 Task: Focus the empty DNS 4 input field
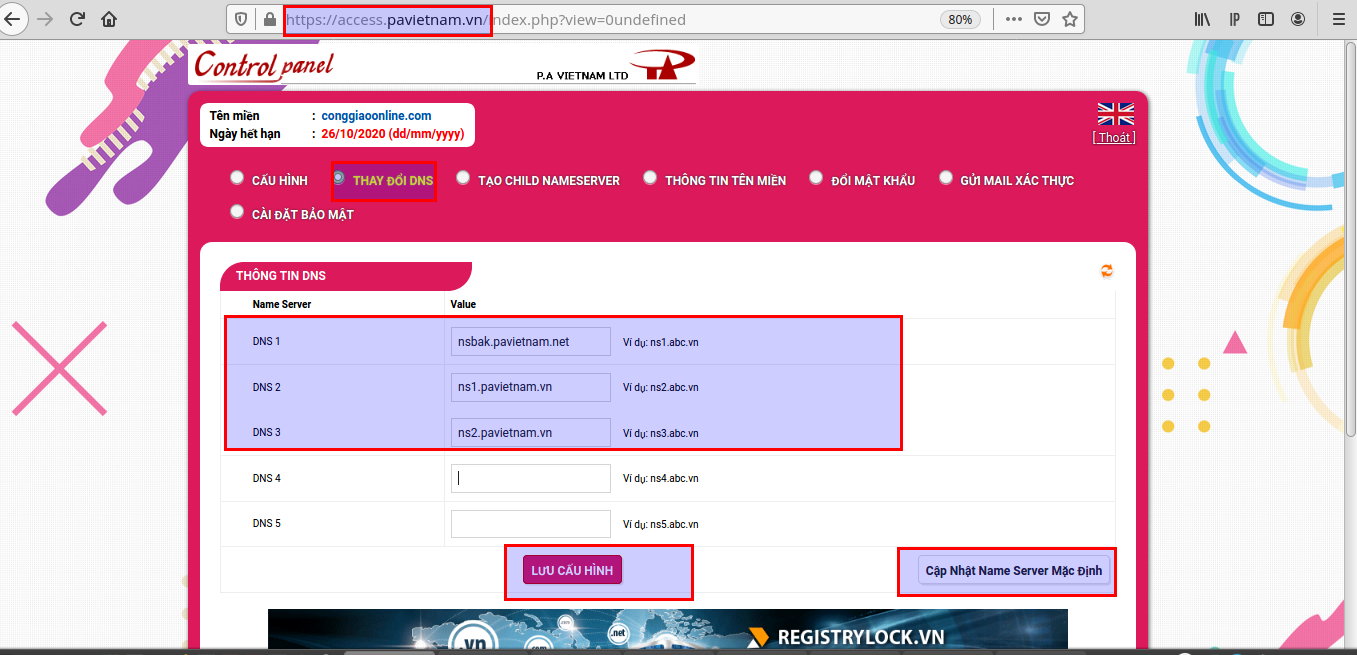pyautogui.click(x=531, y=478)
